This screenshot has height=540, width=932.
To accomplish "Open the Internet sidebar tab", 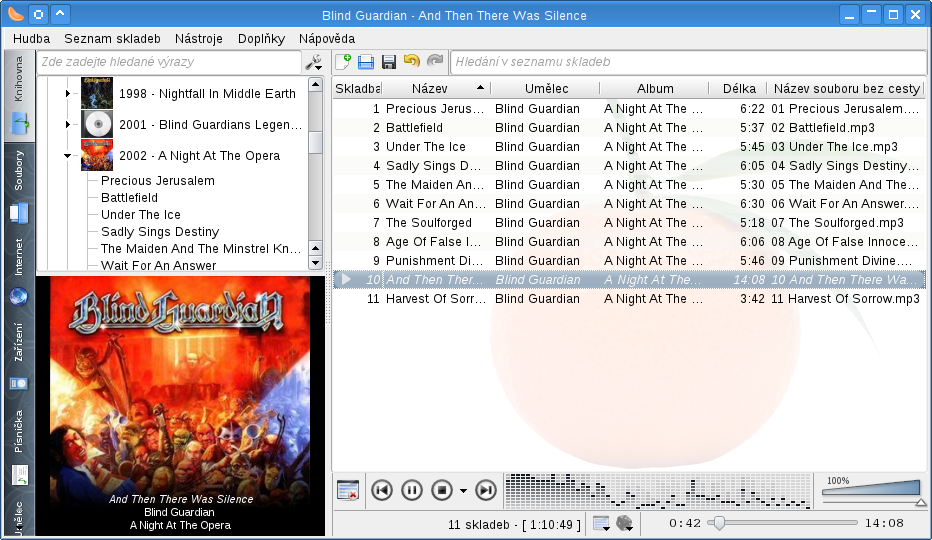I will click(19, 272).
